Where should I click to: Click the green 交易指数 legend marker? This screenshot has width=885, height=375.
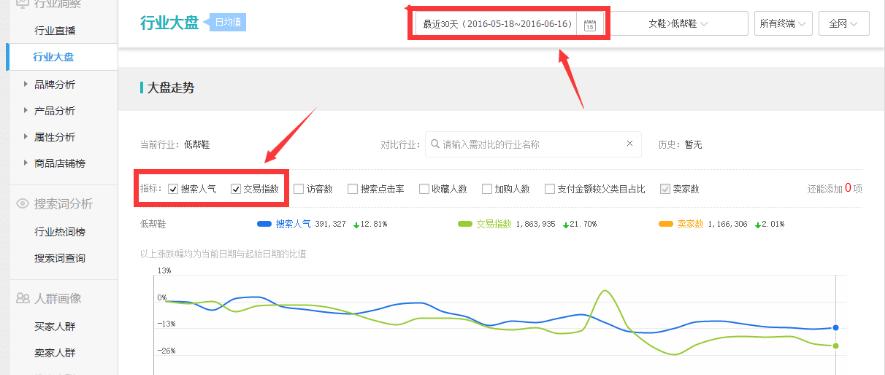[x=466, y=224]
